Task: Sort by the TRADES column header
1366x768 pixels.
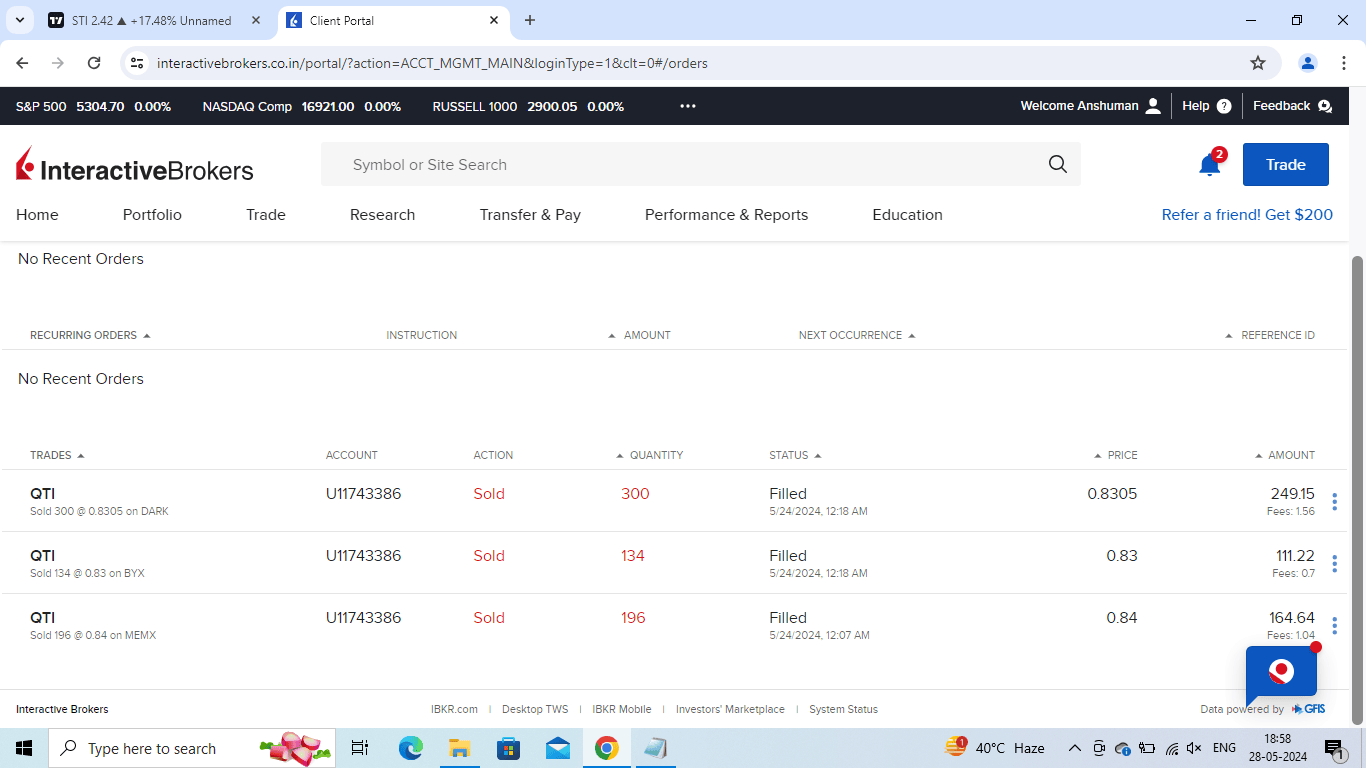Action: pyautogui.click(x=57, y=455)
